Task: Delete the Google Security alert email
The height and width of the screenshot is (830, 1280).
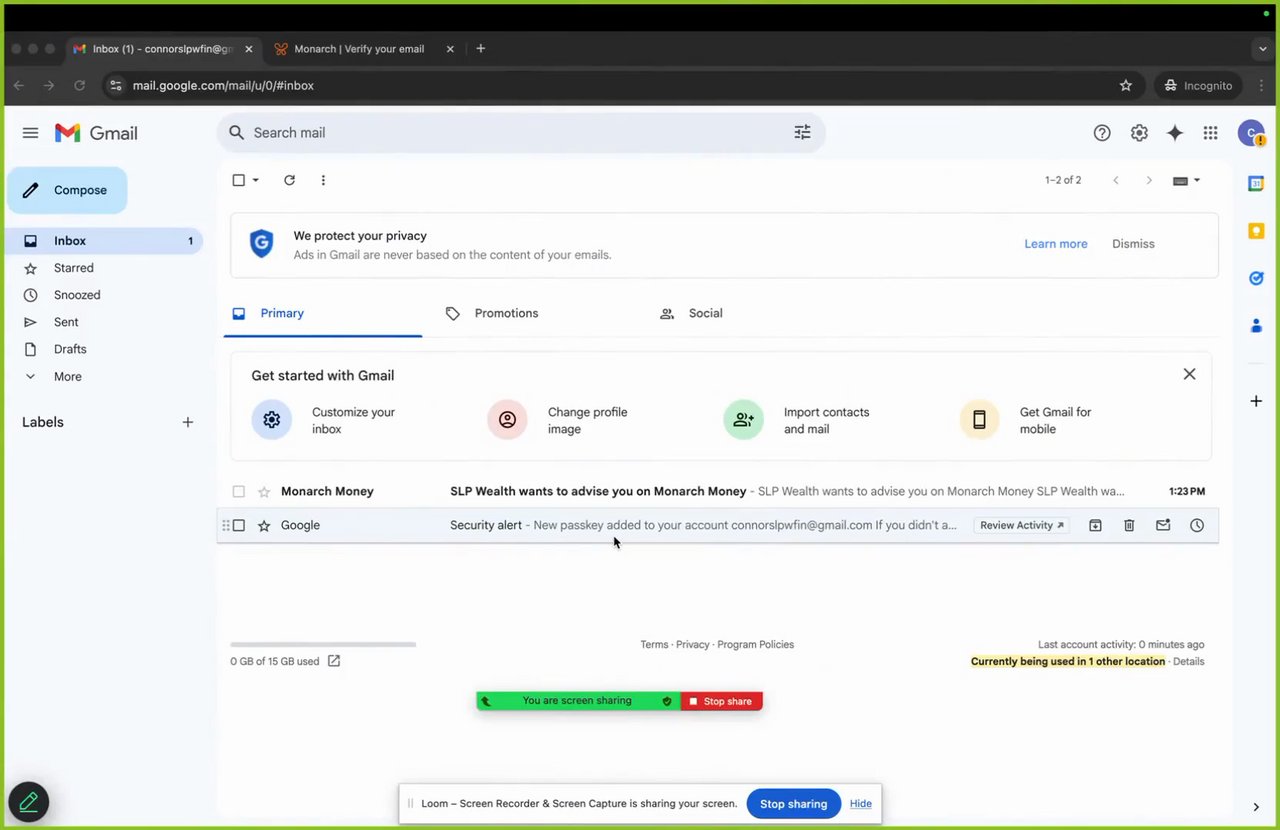Action: pos(1129,525)
